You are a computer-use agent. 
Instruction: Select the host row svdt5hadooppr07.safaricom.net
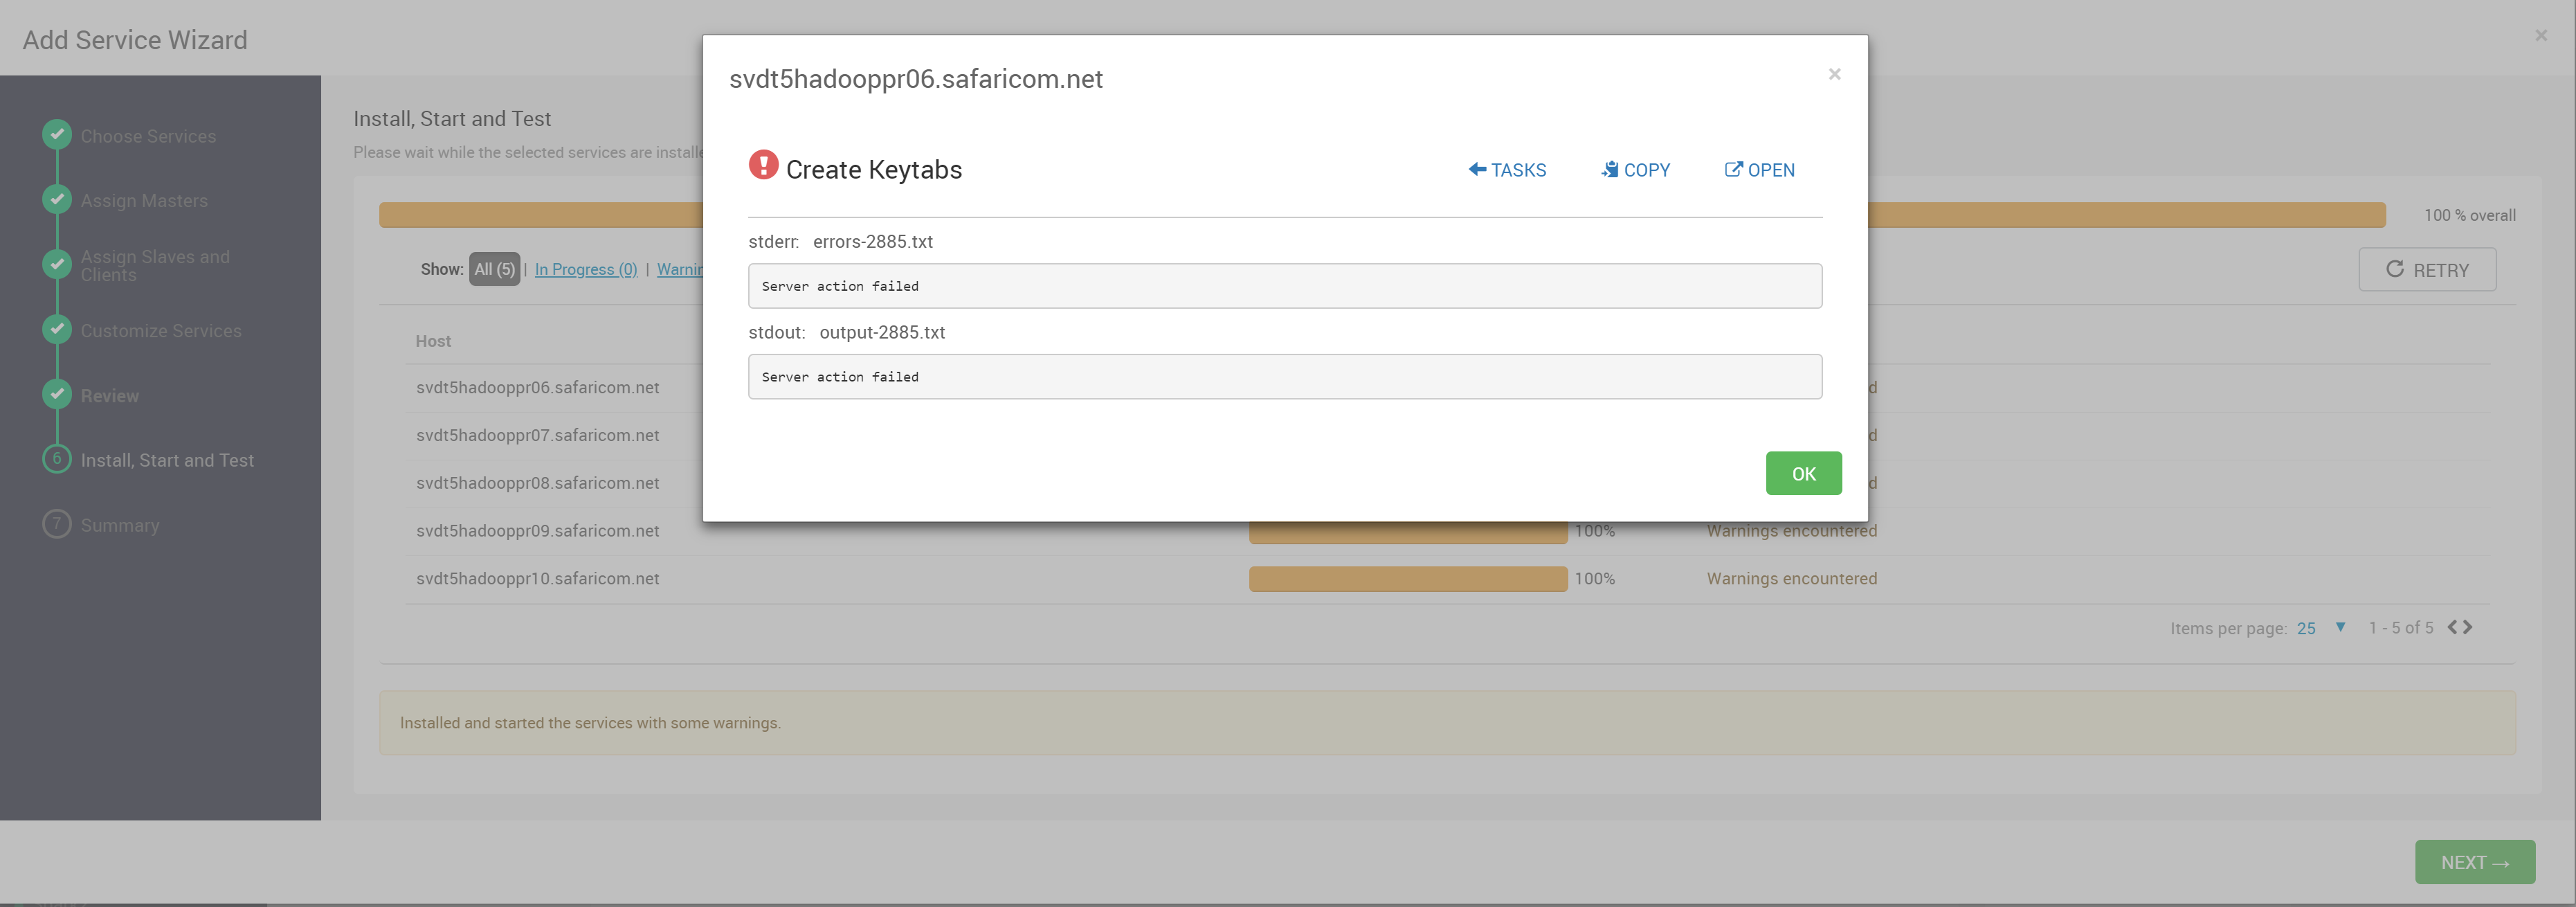point(537,435)
